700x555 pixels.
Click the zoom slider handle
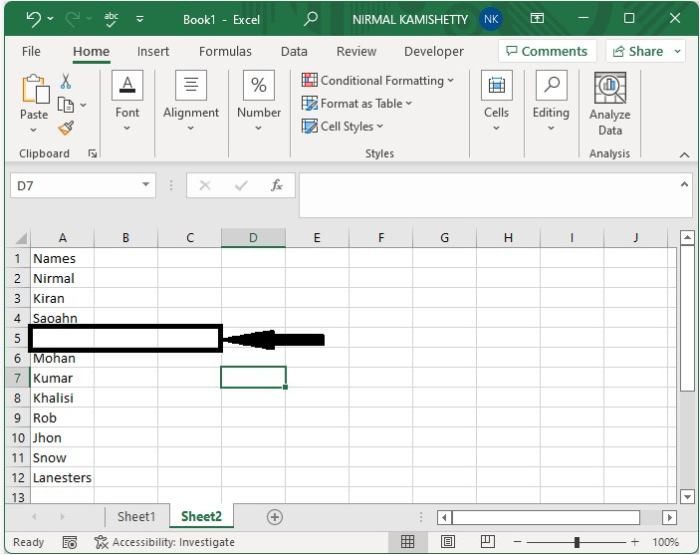577,542
